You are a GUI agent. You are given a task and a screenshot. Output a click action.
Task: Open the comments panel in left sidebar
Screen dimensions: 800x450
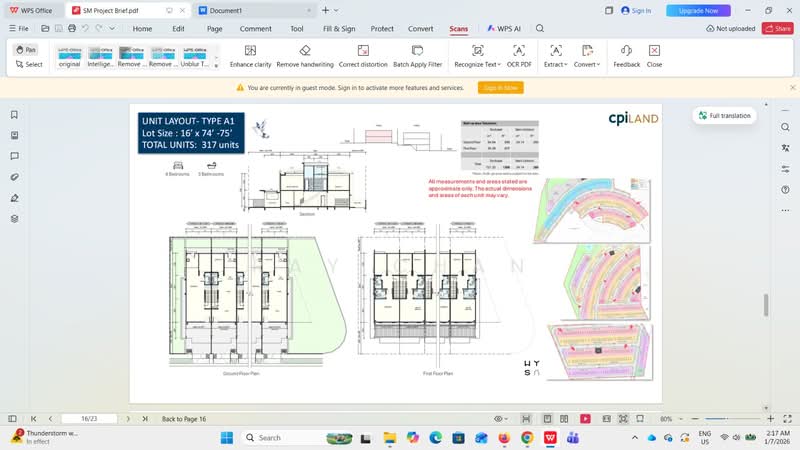click(14, 156)
